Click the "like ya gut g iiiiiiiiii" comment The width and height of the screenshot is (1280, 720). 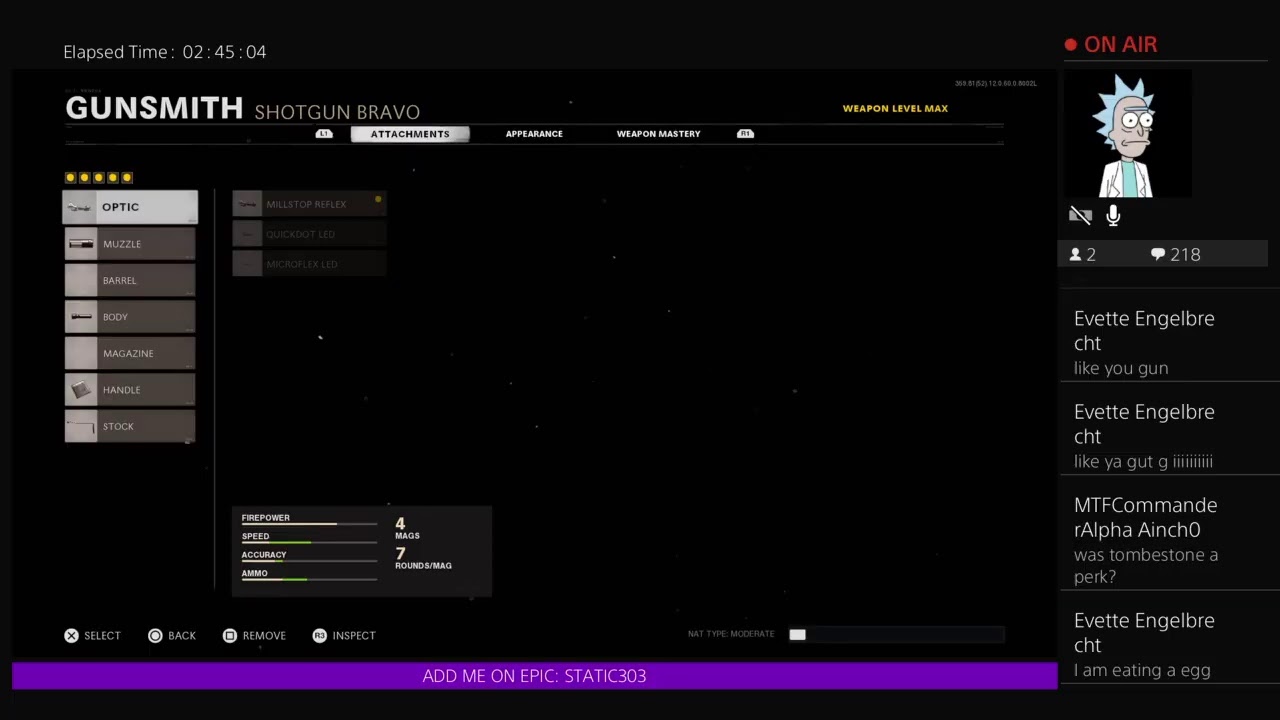(x=1143, y=461)
